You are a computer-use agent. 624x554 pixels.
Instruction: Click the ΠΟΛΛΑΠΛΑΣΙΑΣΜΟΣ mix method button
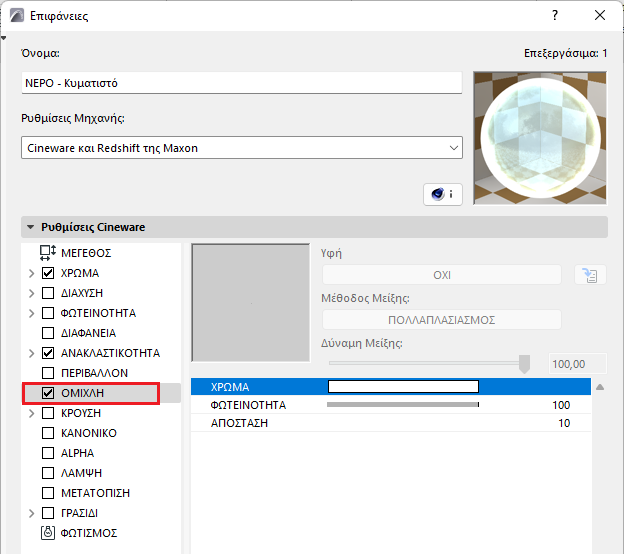(x=442, y=320)
